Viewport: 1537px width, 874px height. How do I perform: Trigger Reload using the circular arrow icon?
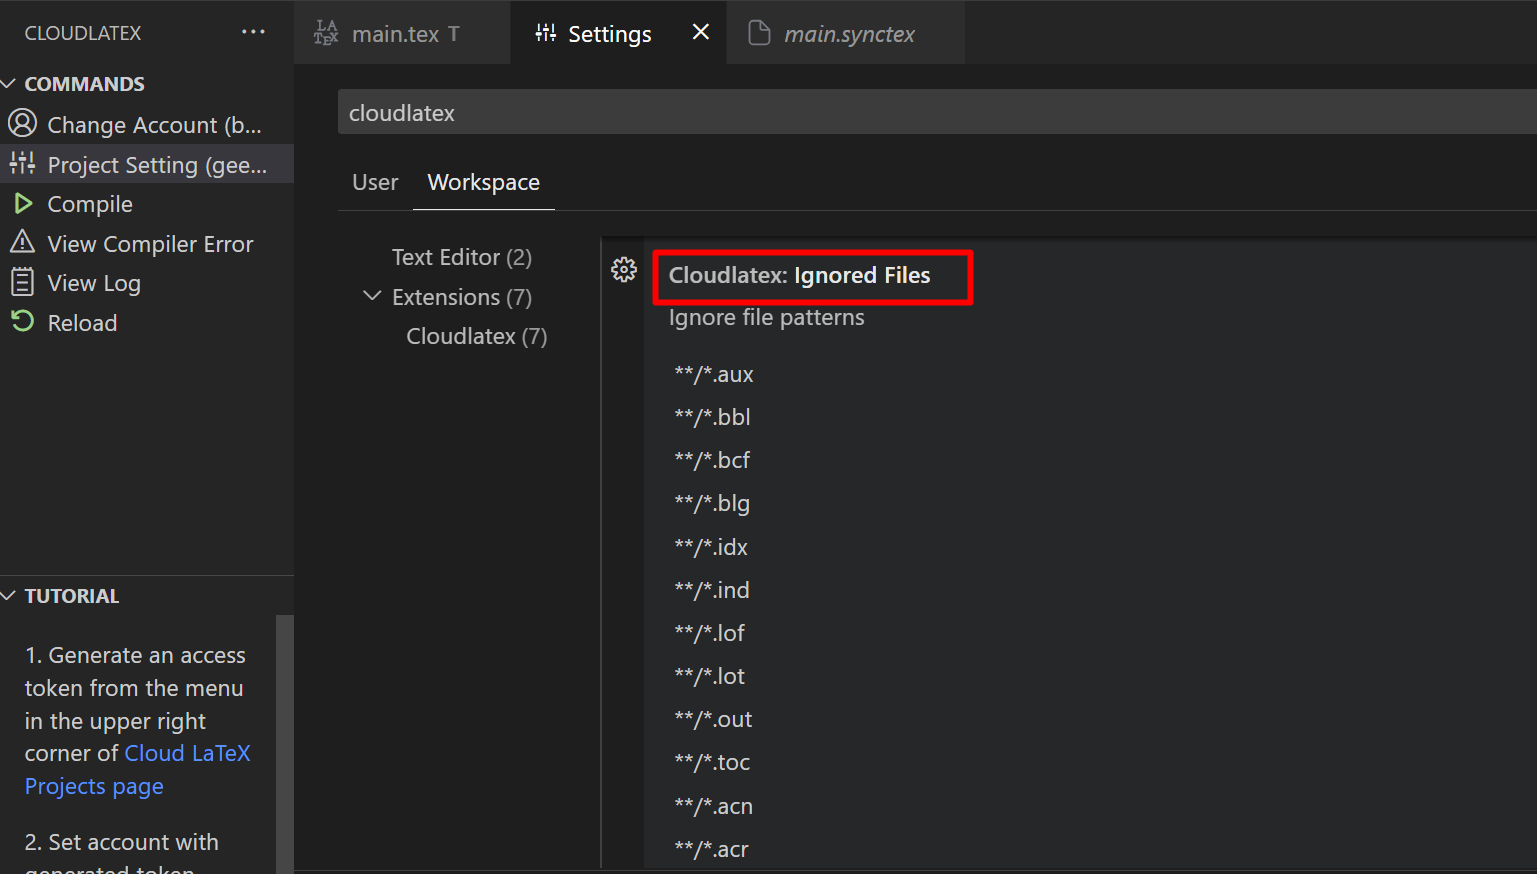tap(23, 322)
